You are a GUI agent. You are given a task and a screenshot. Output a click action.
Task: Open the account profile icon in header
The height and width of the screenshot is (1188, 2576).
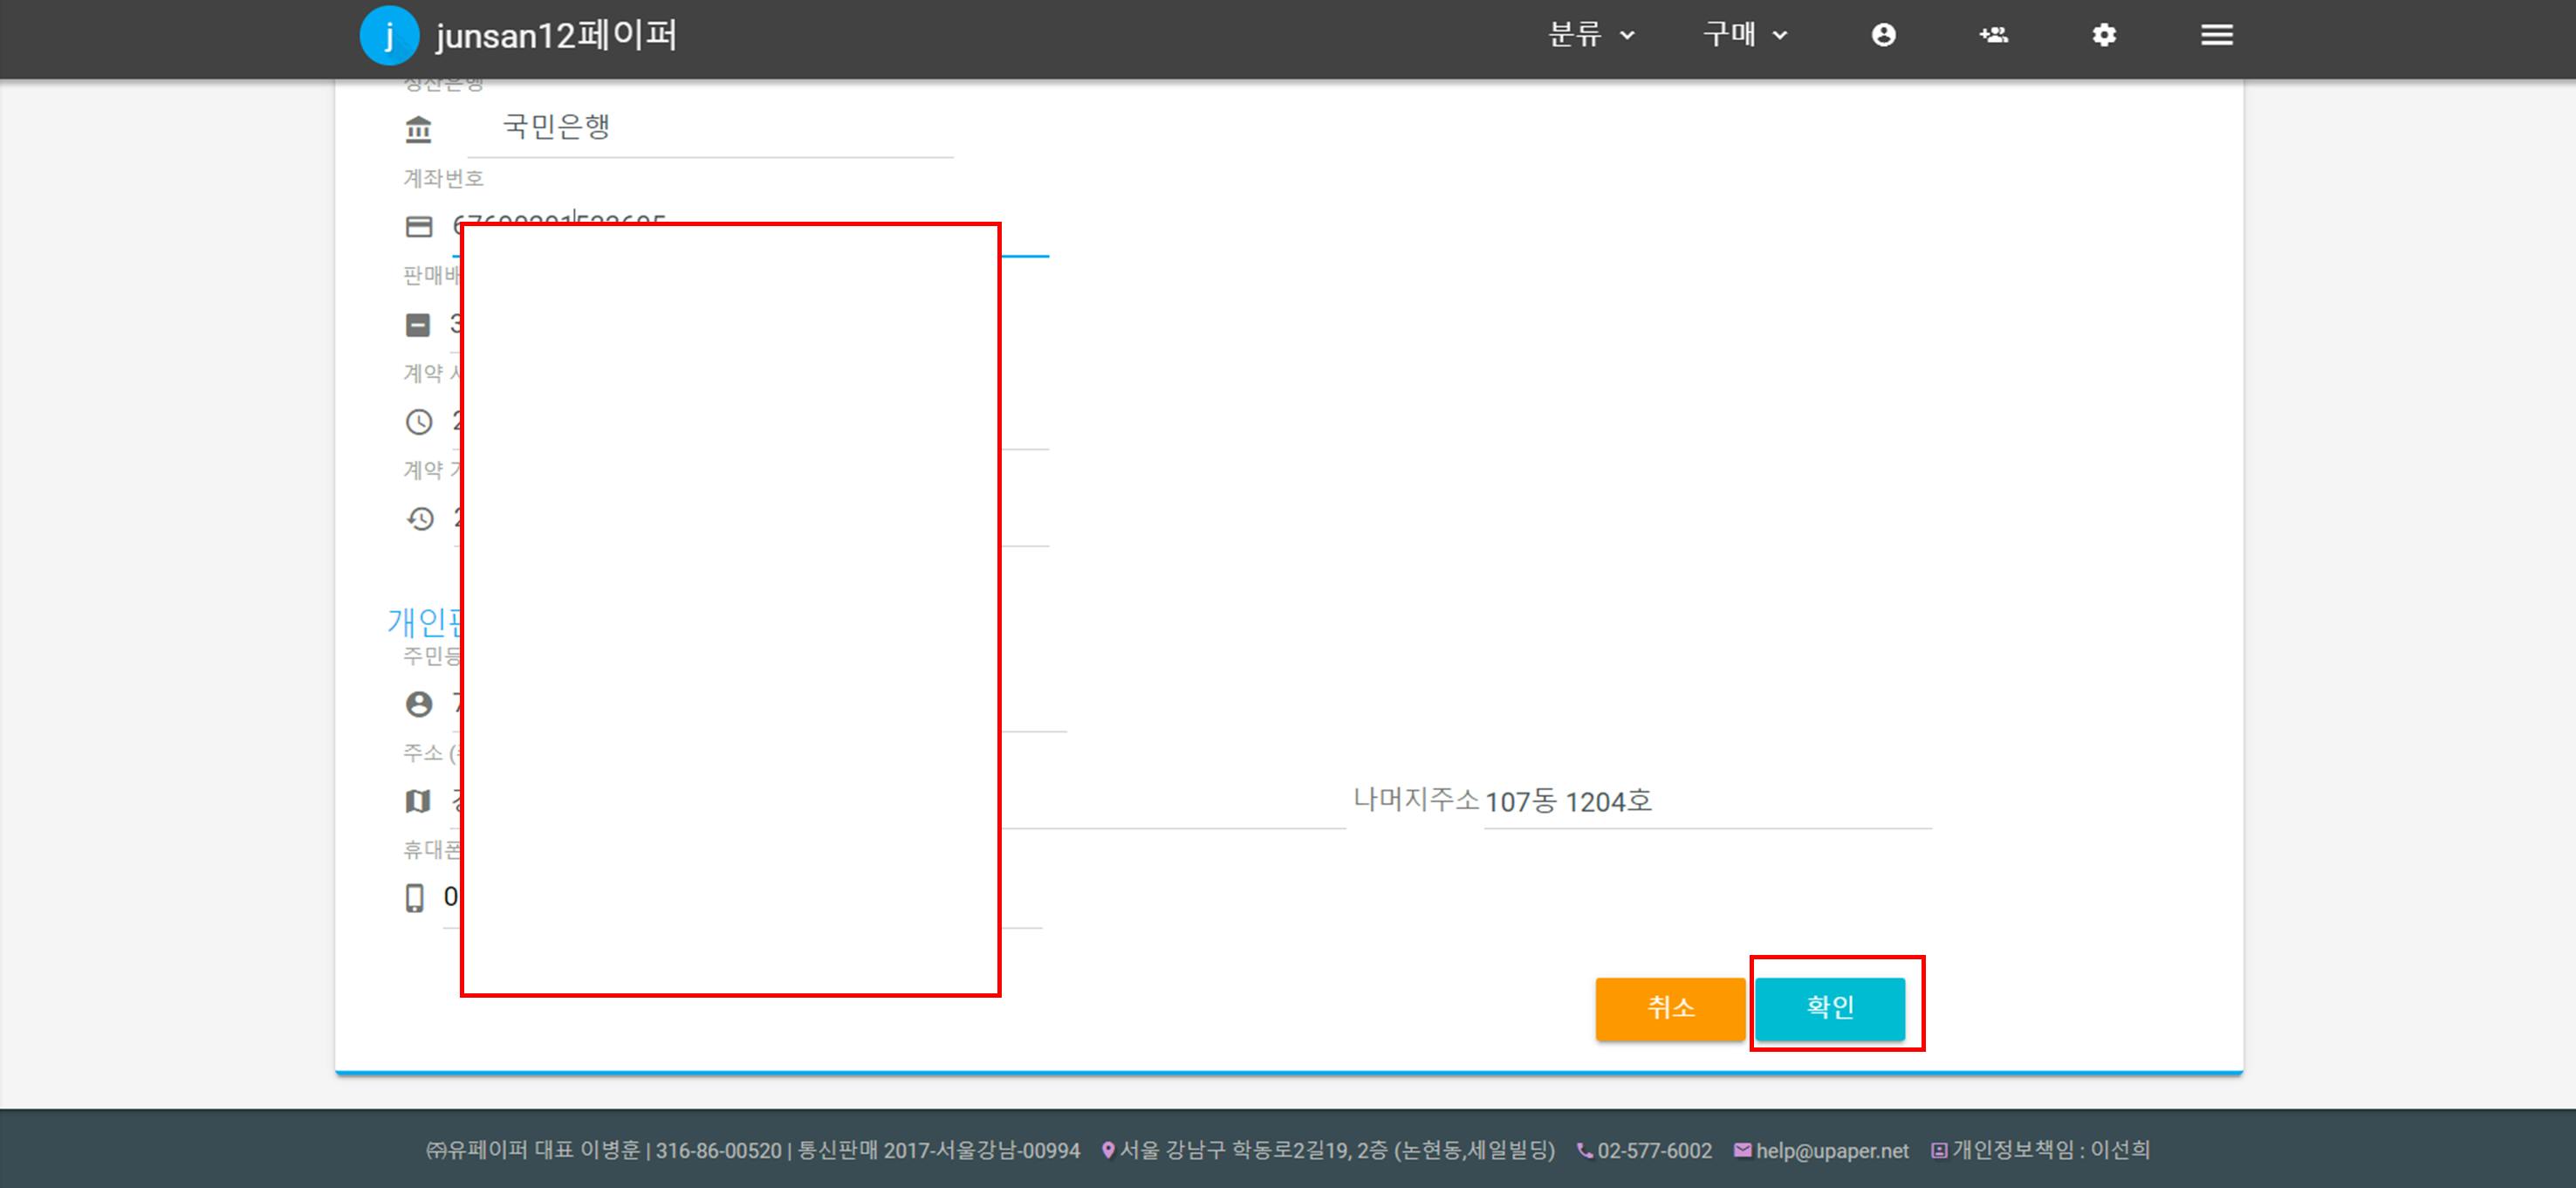coord(1883,35)
